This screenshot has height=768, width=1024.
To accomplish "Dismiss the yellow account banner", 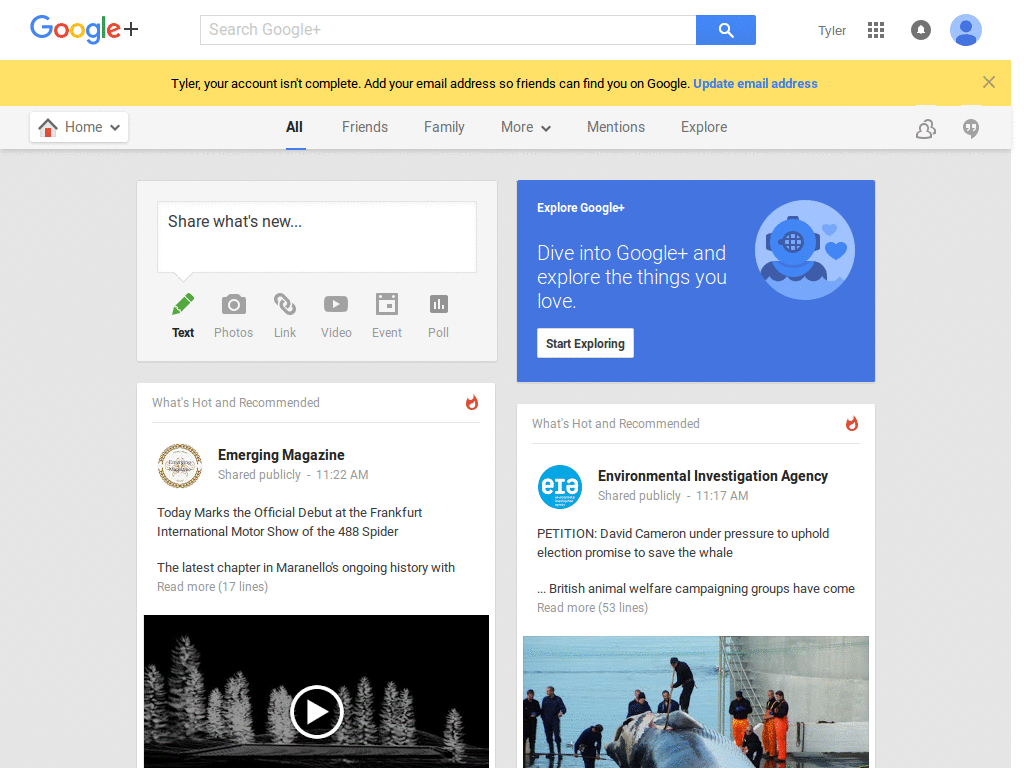I will (989, 82).
